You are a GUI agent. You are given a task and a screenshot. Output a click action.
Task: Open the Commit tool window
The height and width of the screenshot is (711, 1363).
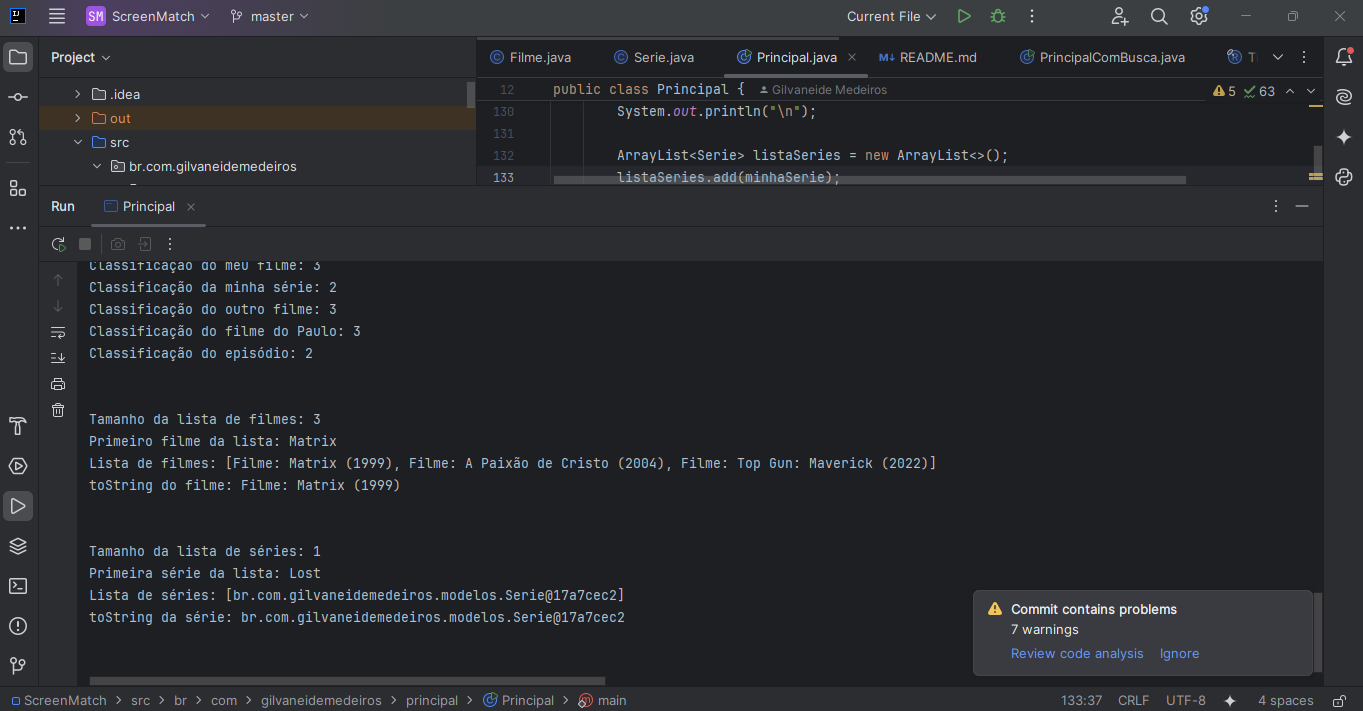[18, 97]
